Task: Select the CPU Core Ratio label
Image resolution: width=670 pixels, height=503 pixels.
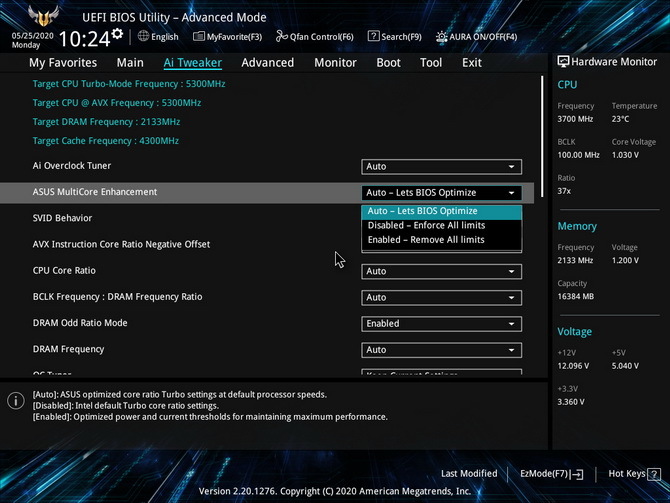Action: coord(64,271)
